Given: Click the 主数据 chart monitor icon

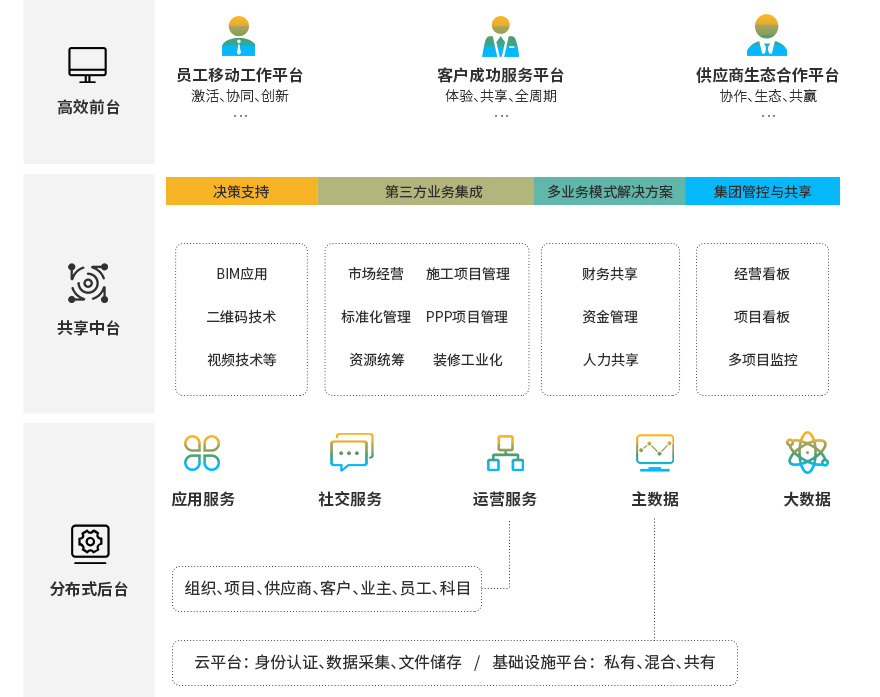Looking at the screenshot, I should click(655, 452).
